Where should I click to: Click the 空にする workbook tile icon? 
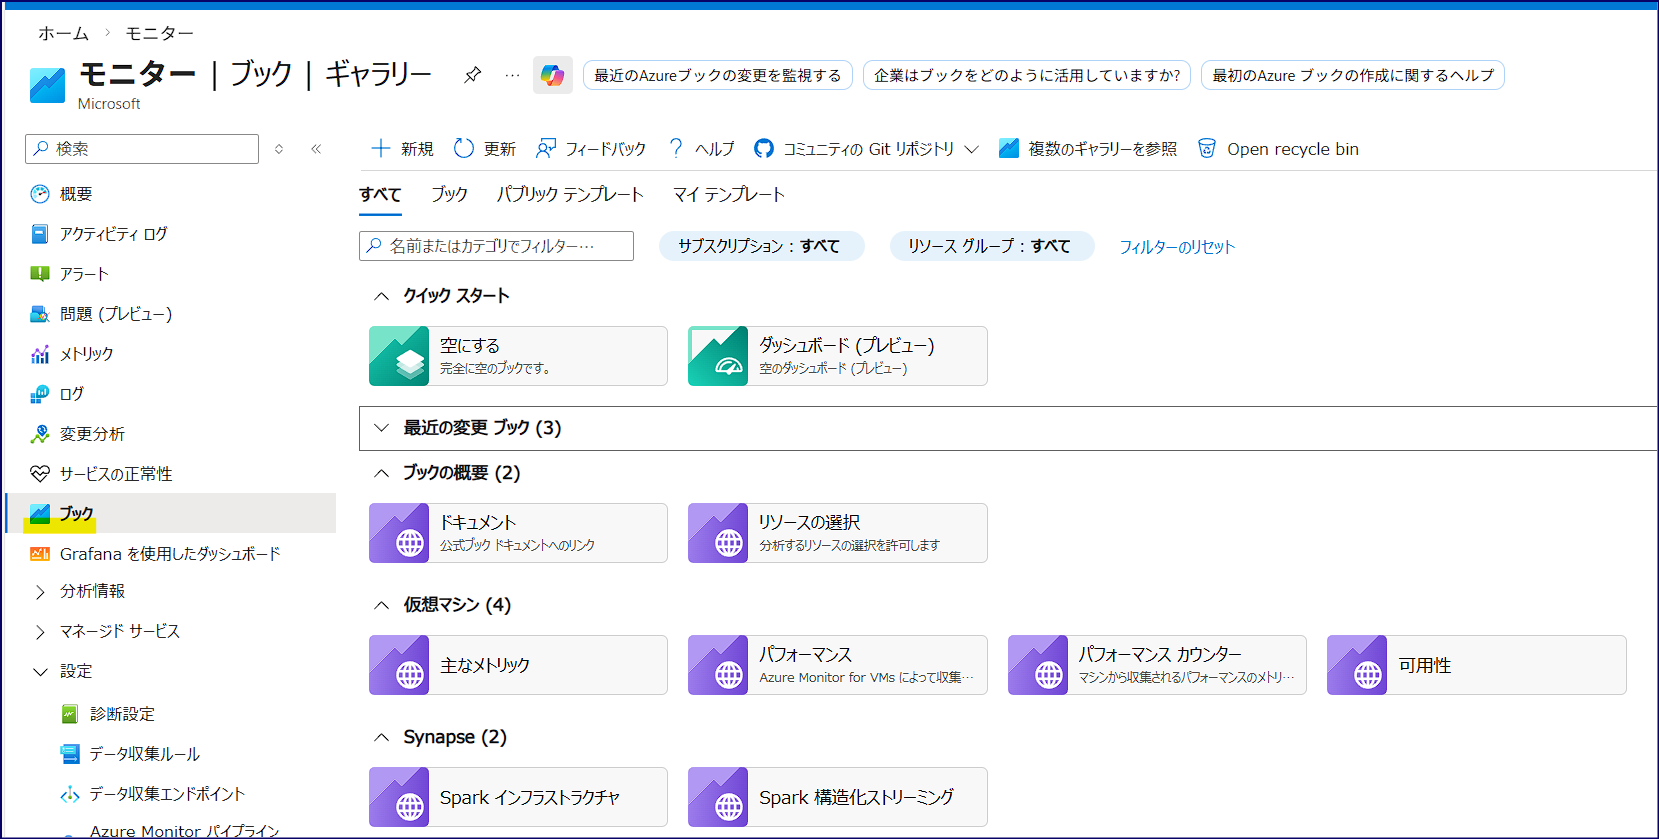click(399, 356)
